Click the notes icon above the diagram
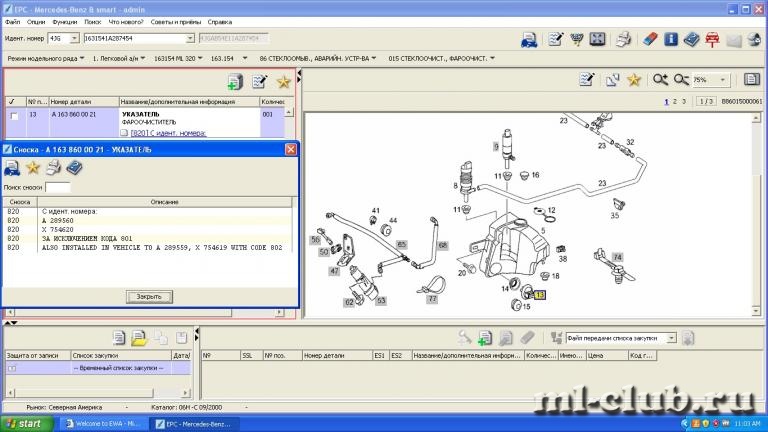 click(587, 79)
